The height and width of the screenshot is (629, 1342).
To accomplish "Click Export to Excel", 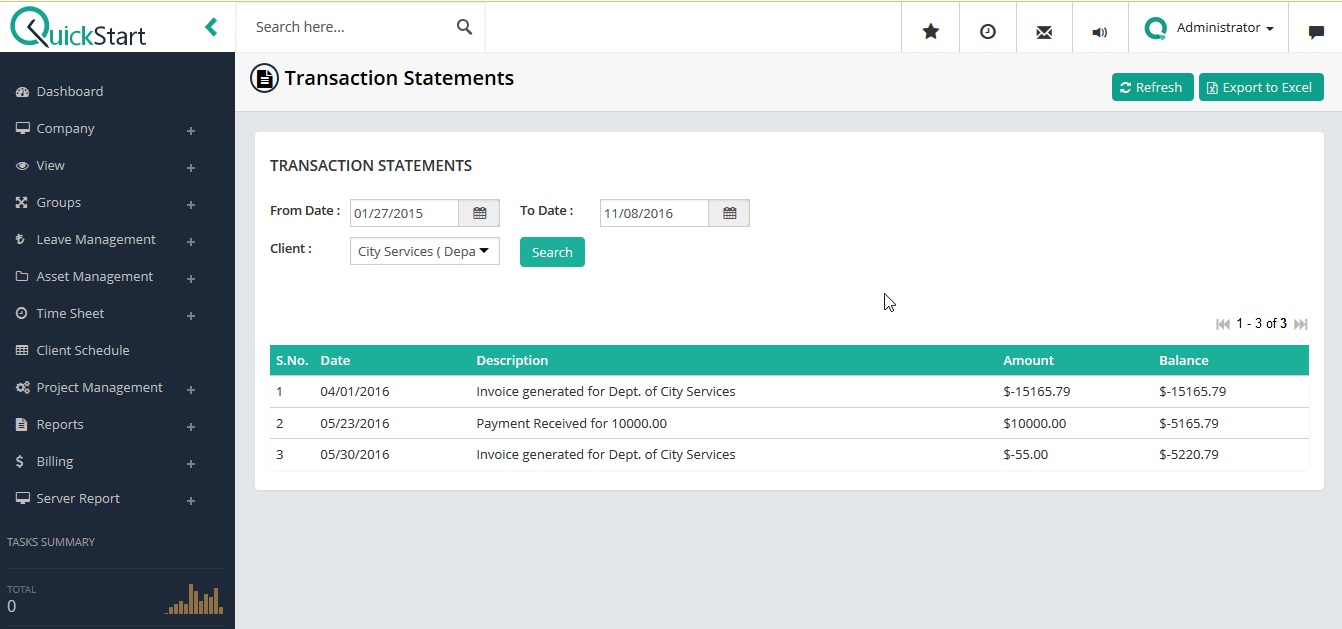I will [x=1260, y=87].
